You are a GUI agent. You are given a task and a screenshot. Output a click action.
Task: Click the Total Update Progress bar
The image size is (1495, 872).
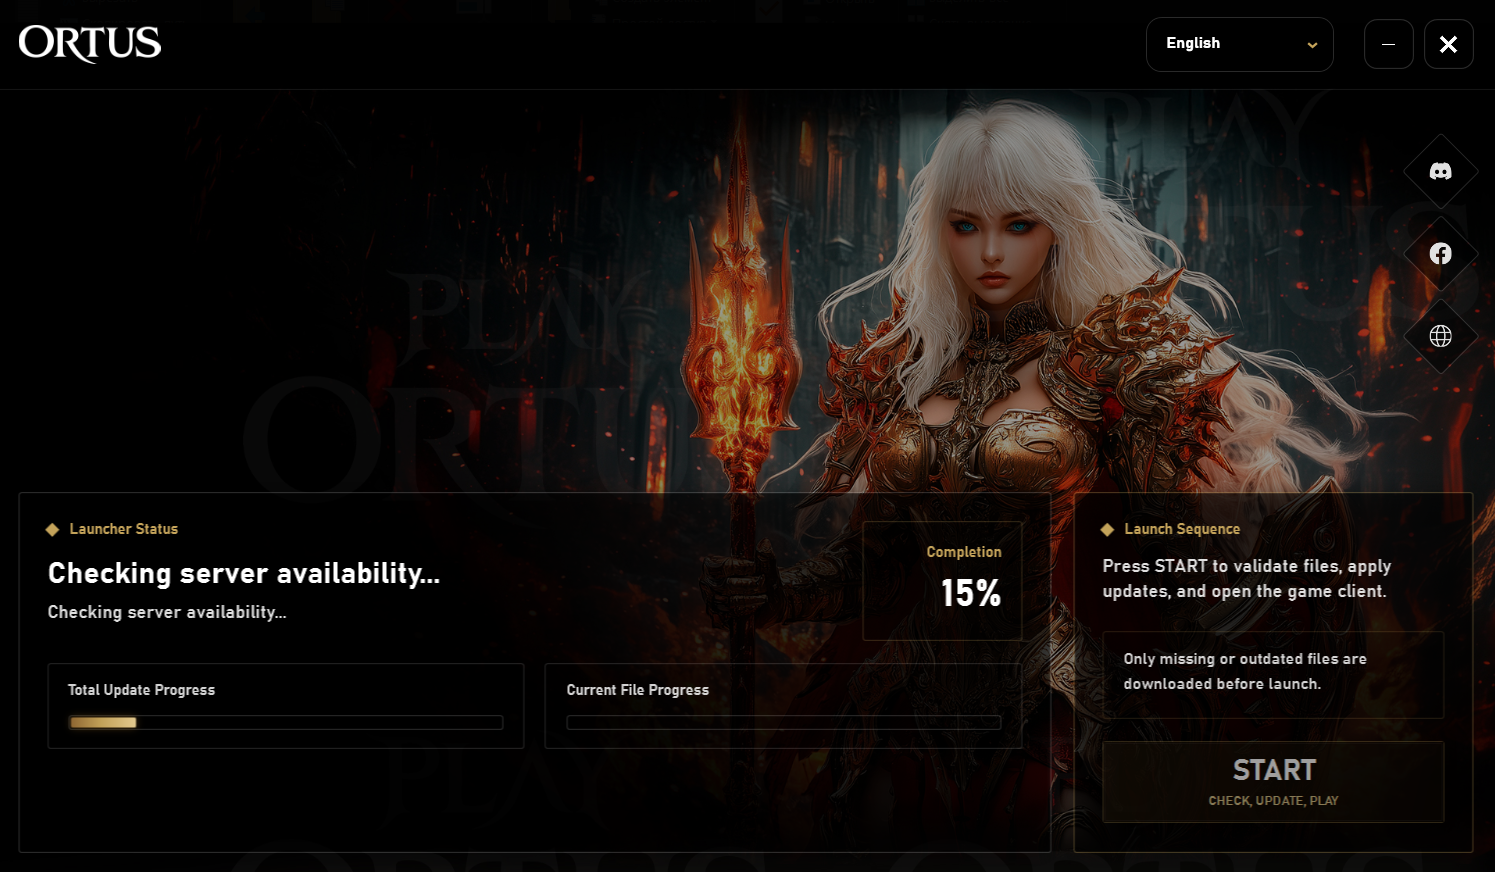[285, 722]
